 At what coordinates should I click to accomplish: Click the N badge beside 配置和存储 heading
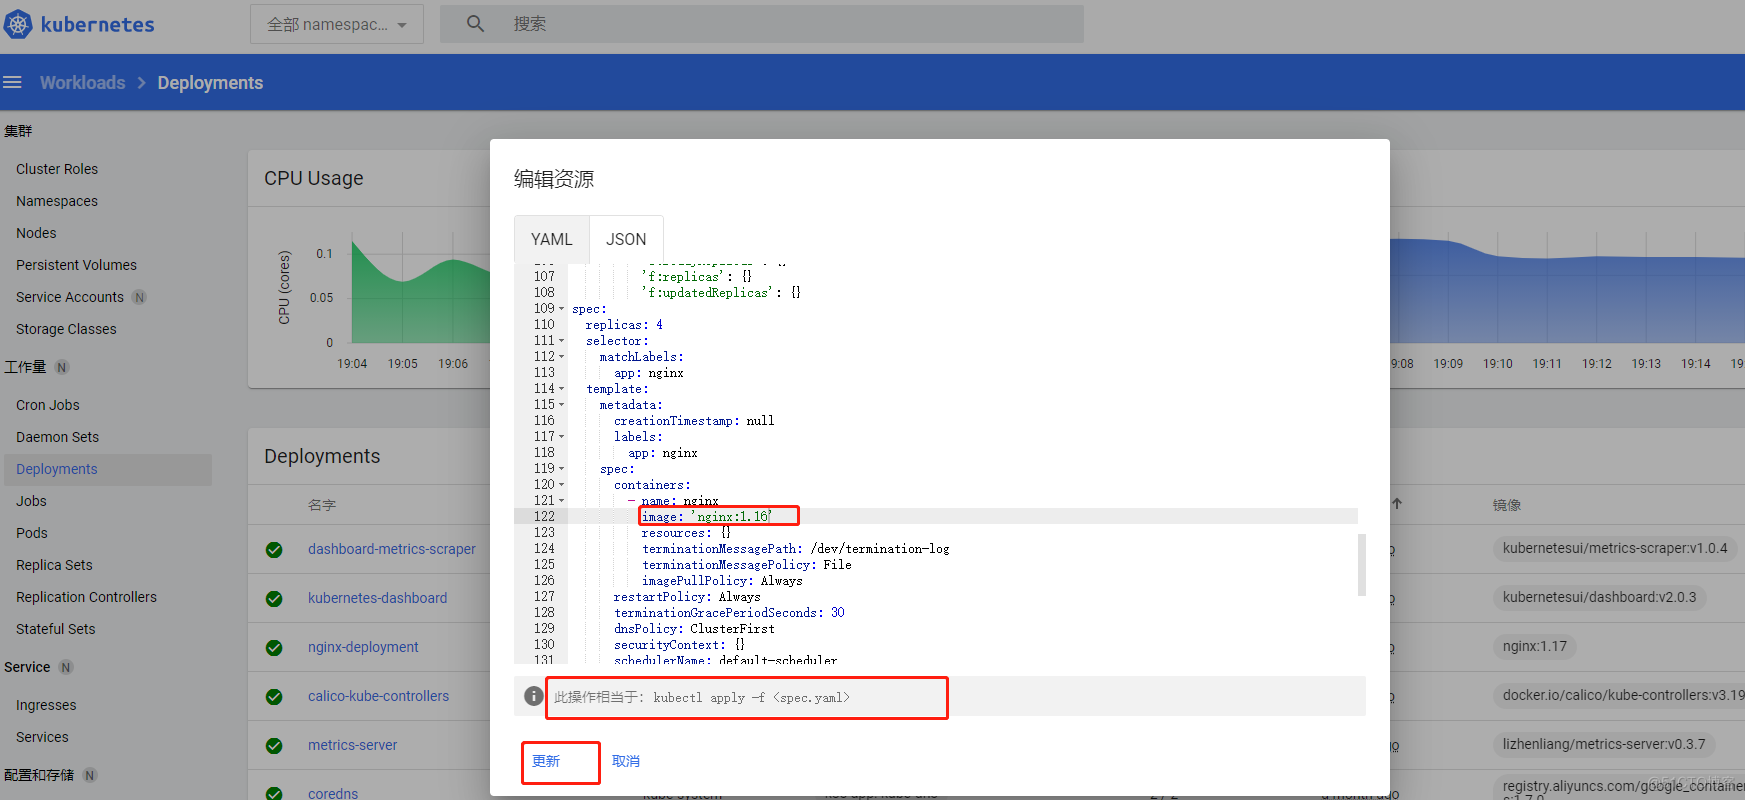click(90, 775)
